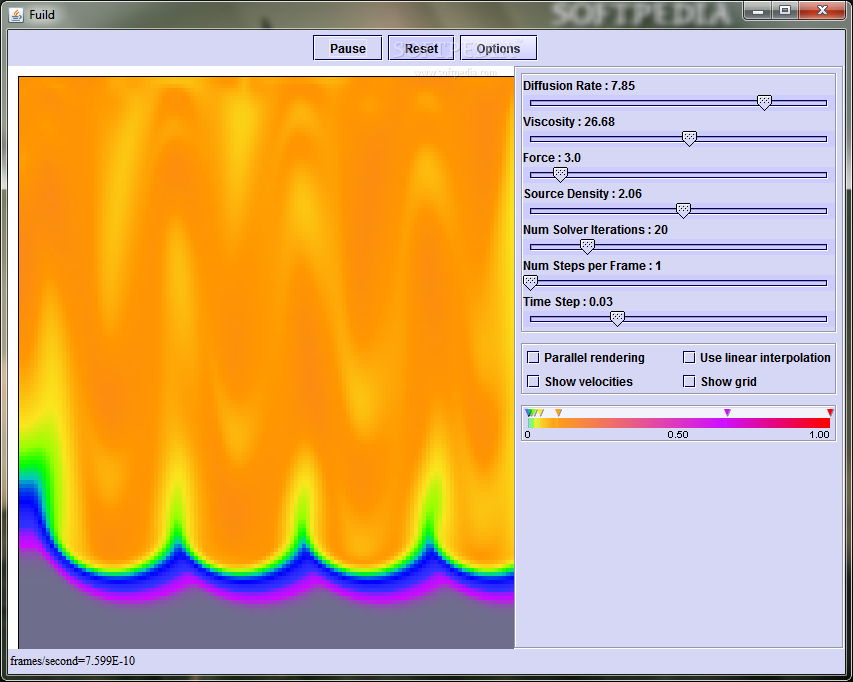Click the 'Num Solver Iterations : 20' label
This screenshot has width=853, height=682.
coord(595,230)
